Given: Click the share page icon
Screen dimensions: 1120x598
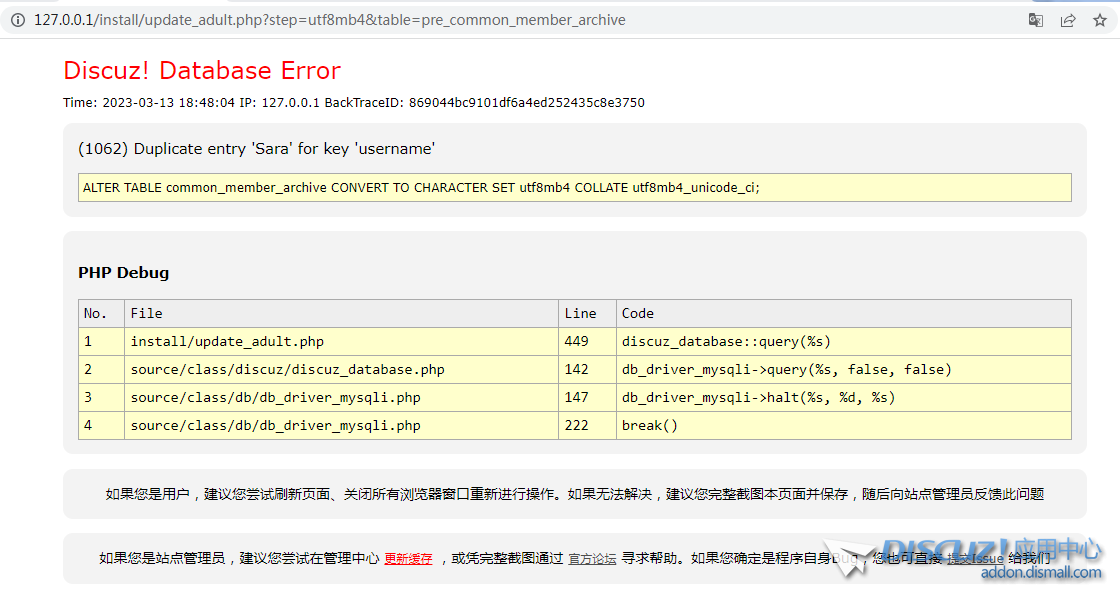Looking at the screenshot, I should click(x=1067, y=19).
